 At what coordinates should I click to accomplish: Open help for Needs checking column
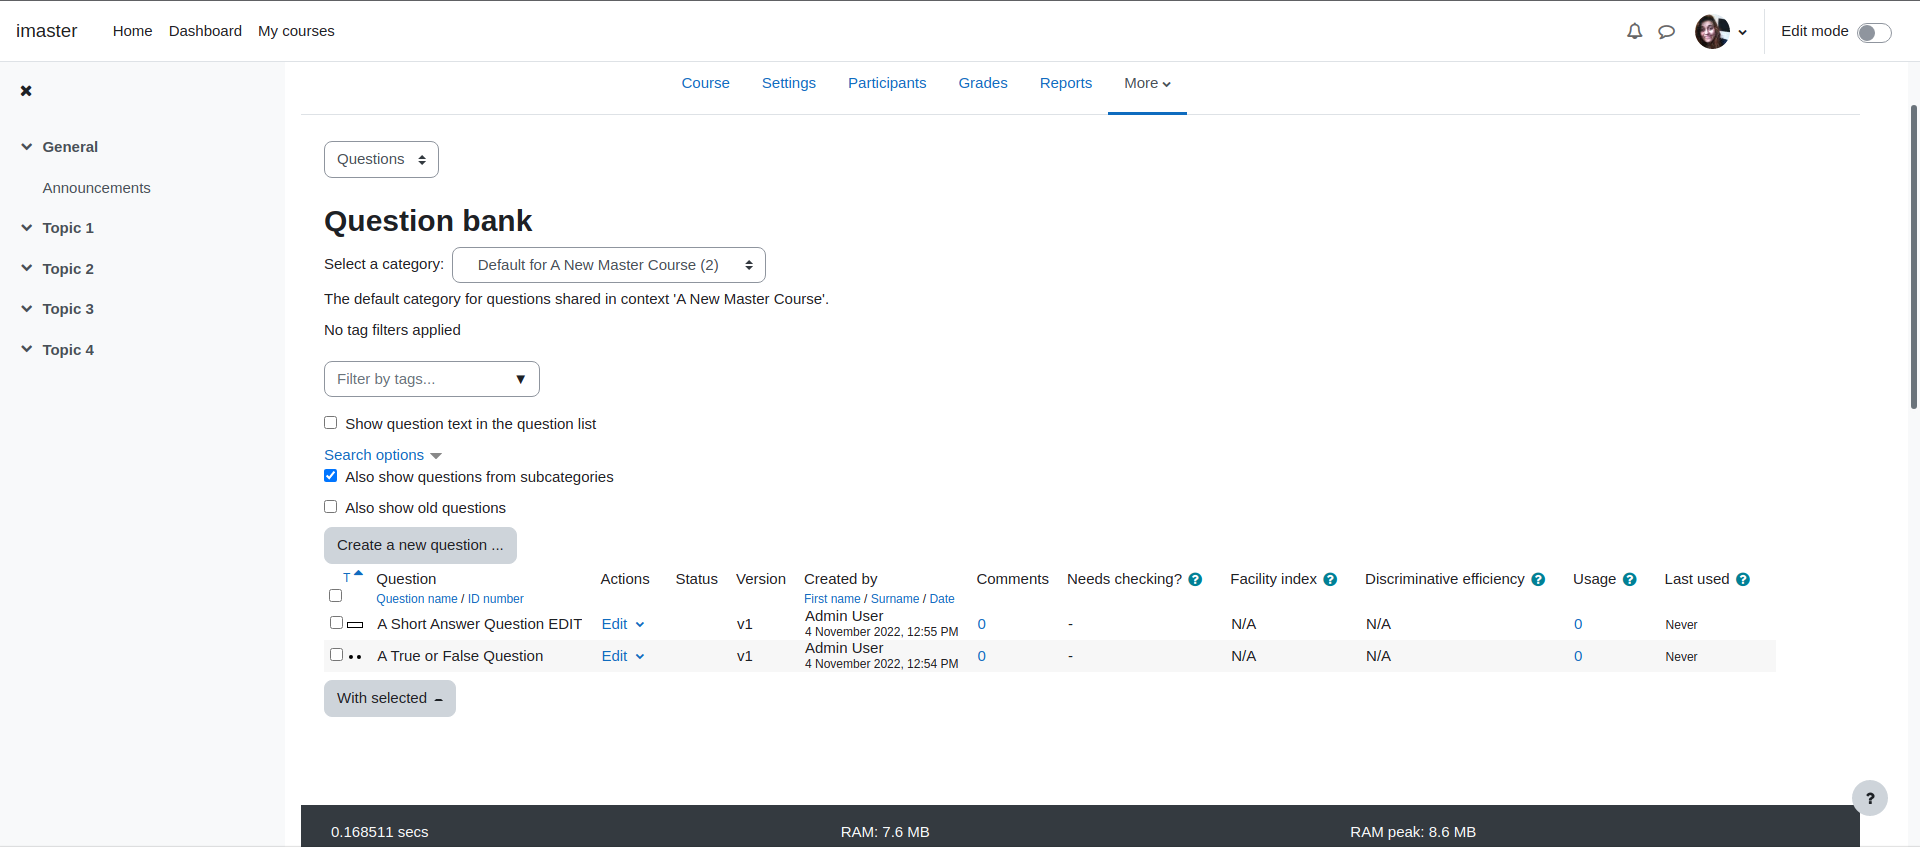[1195, 580]
